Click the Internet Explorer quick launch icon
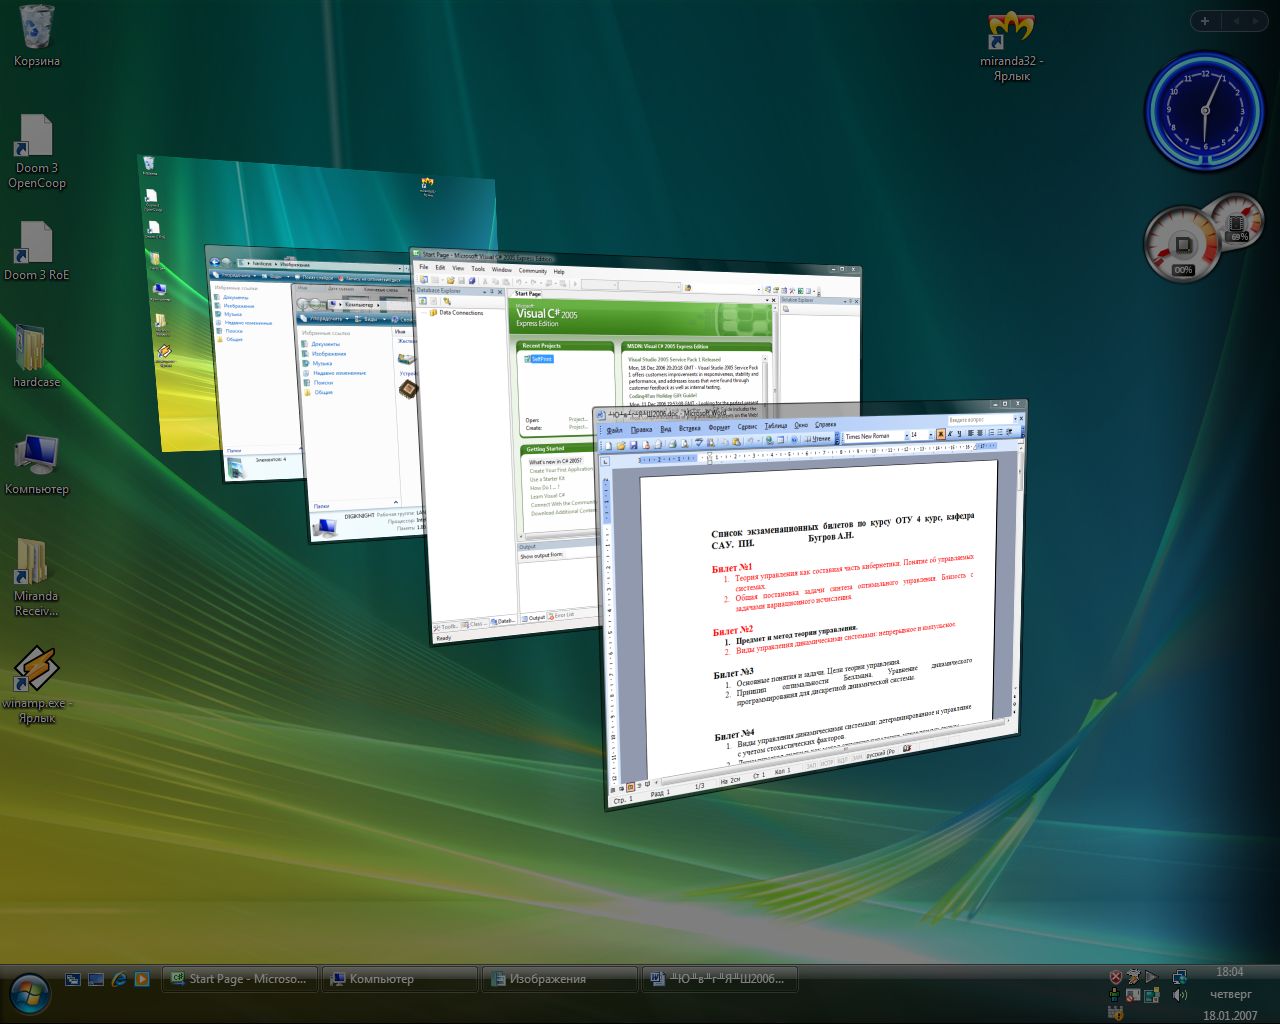Screen dimensions: 1280x1024 [x=119, y=979]
